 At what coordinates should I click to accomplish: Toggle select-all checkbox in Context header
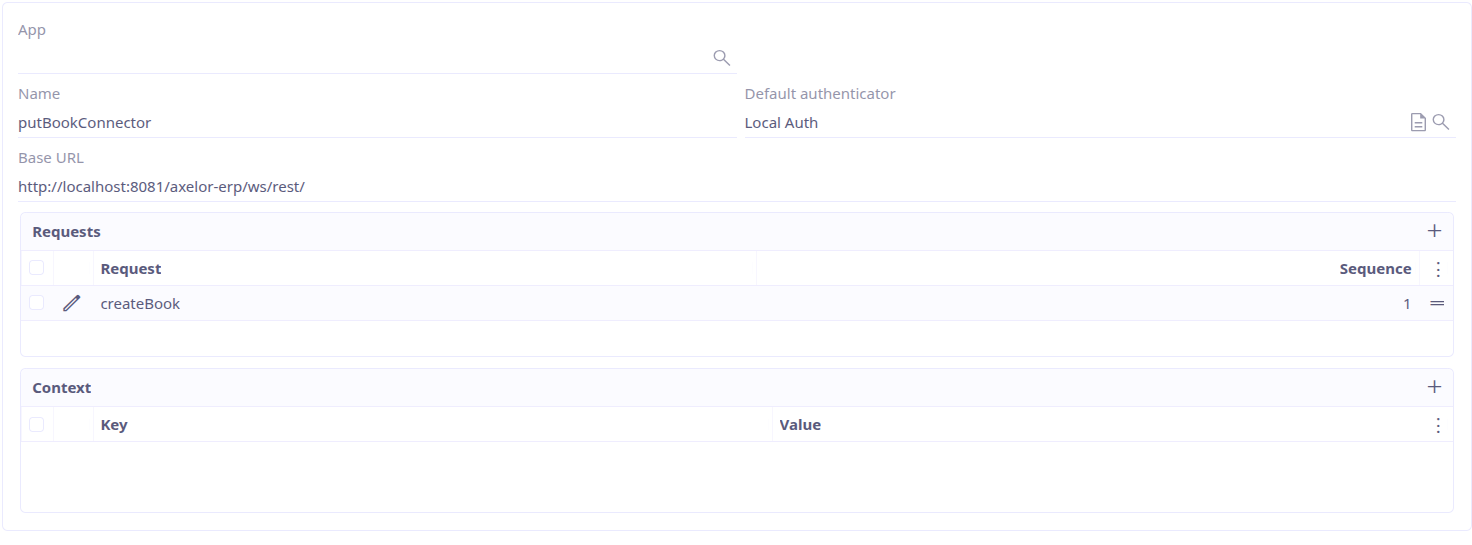click(37, 424)
